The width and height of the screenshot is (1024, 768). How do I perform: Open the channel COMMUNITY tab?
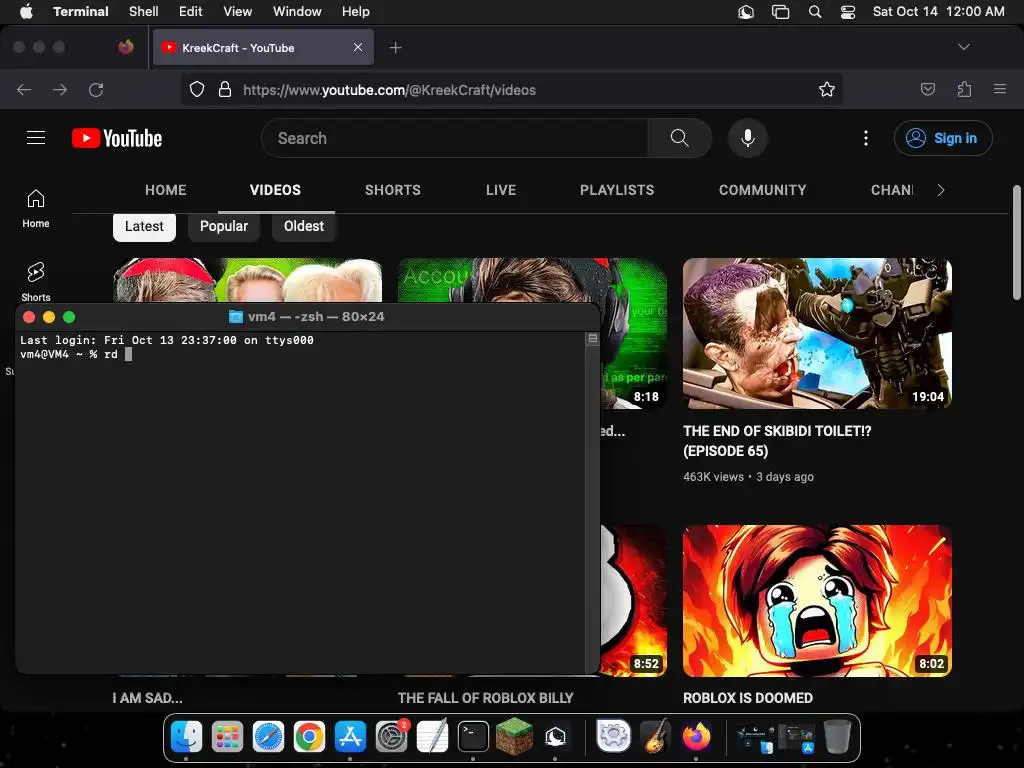[x=763, y=190]
